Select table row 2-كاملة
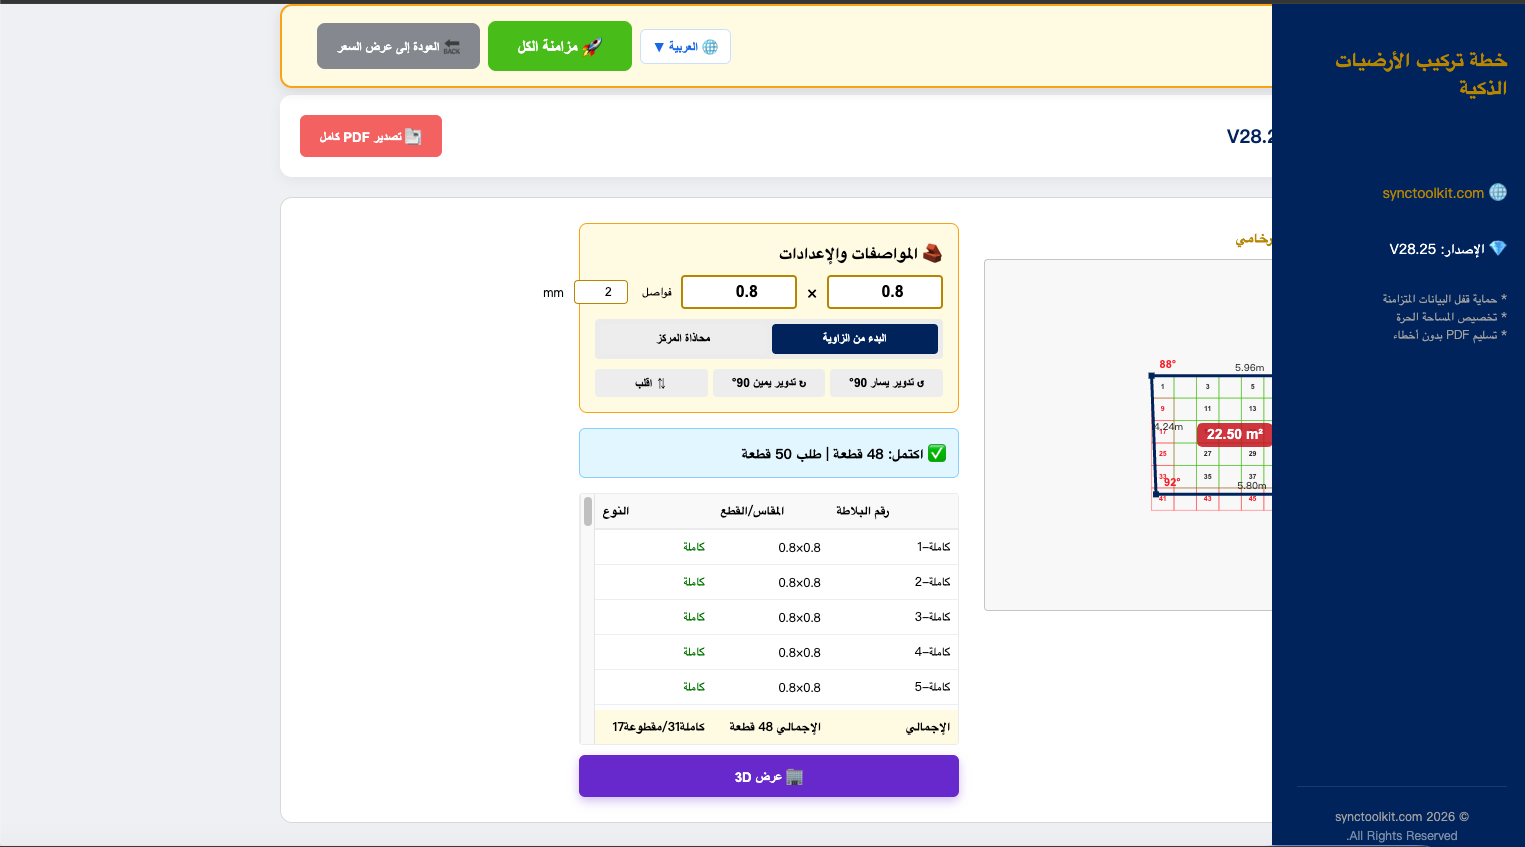1525x847 pixels. 776,582
